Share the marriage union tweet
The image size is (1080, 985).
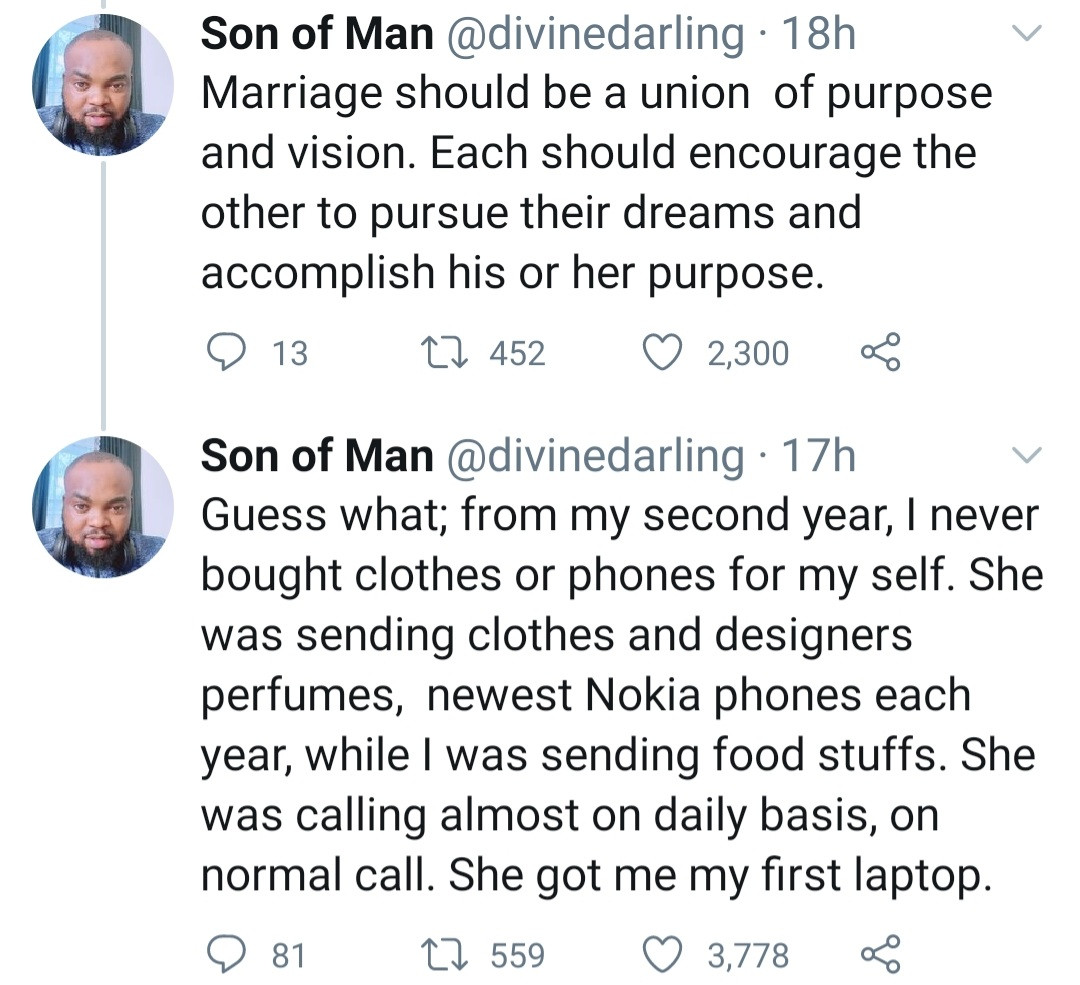pyautogui.click(x=880, y=353)
